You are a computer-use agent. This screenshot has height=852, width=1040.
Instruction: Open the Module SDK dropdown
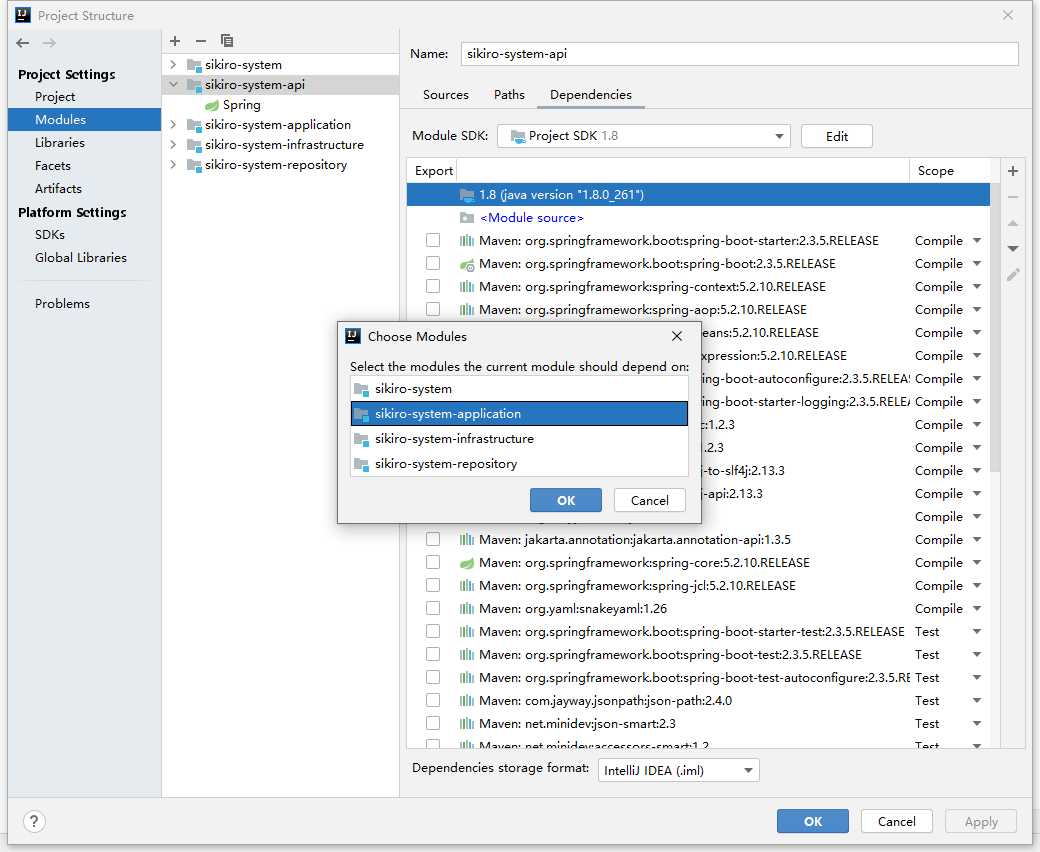point(643,136)
